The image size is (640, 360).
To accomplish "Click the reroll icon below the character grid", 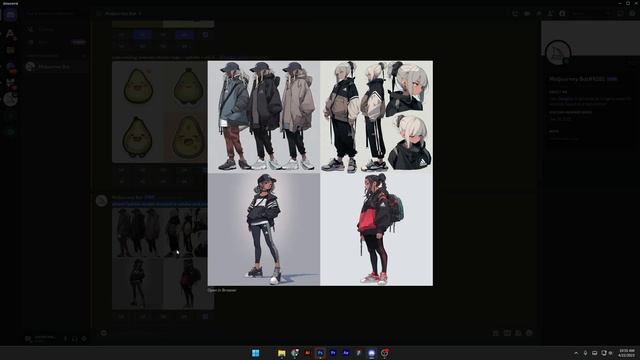I will point(205,316).
